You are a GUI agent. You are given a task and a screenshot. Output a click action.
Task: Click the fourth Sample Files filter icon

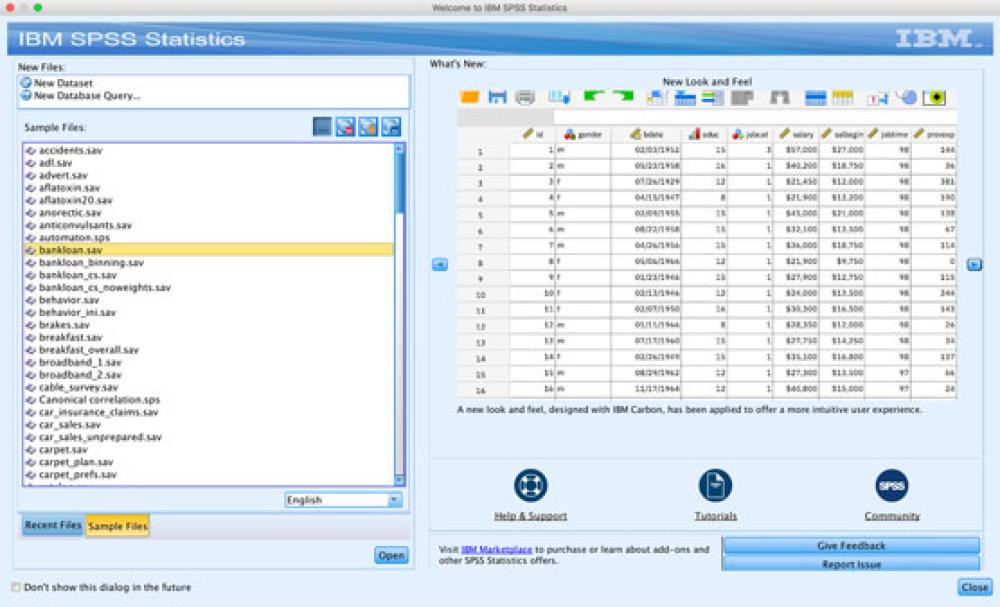[391, 127]
